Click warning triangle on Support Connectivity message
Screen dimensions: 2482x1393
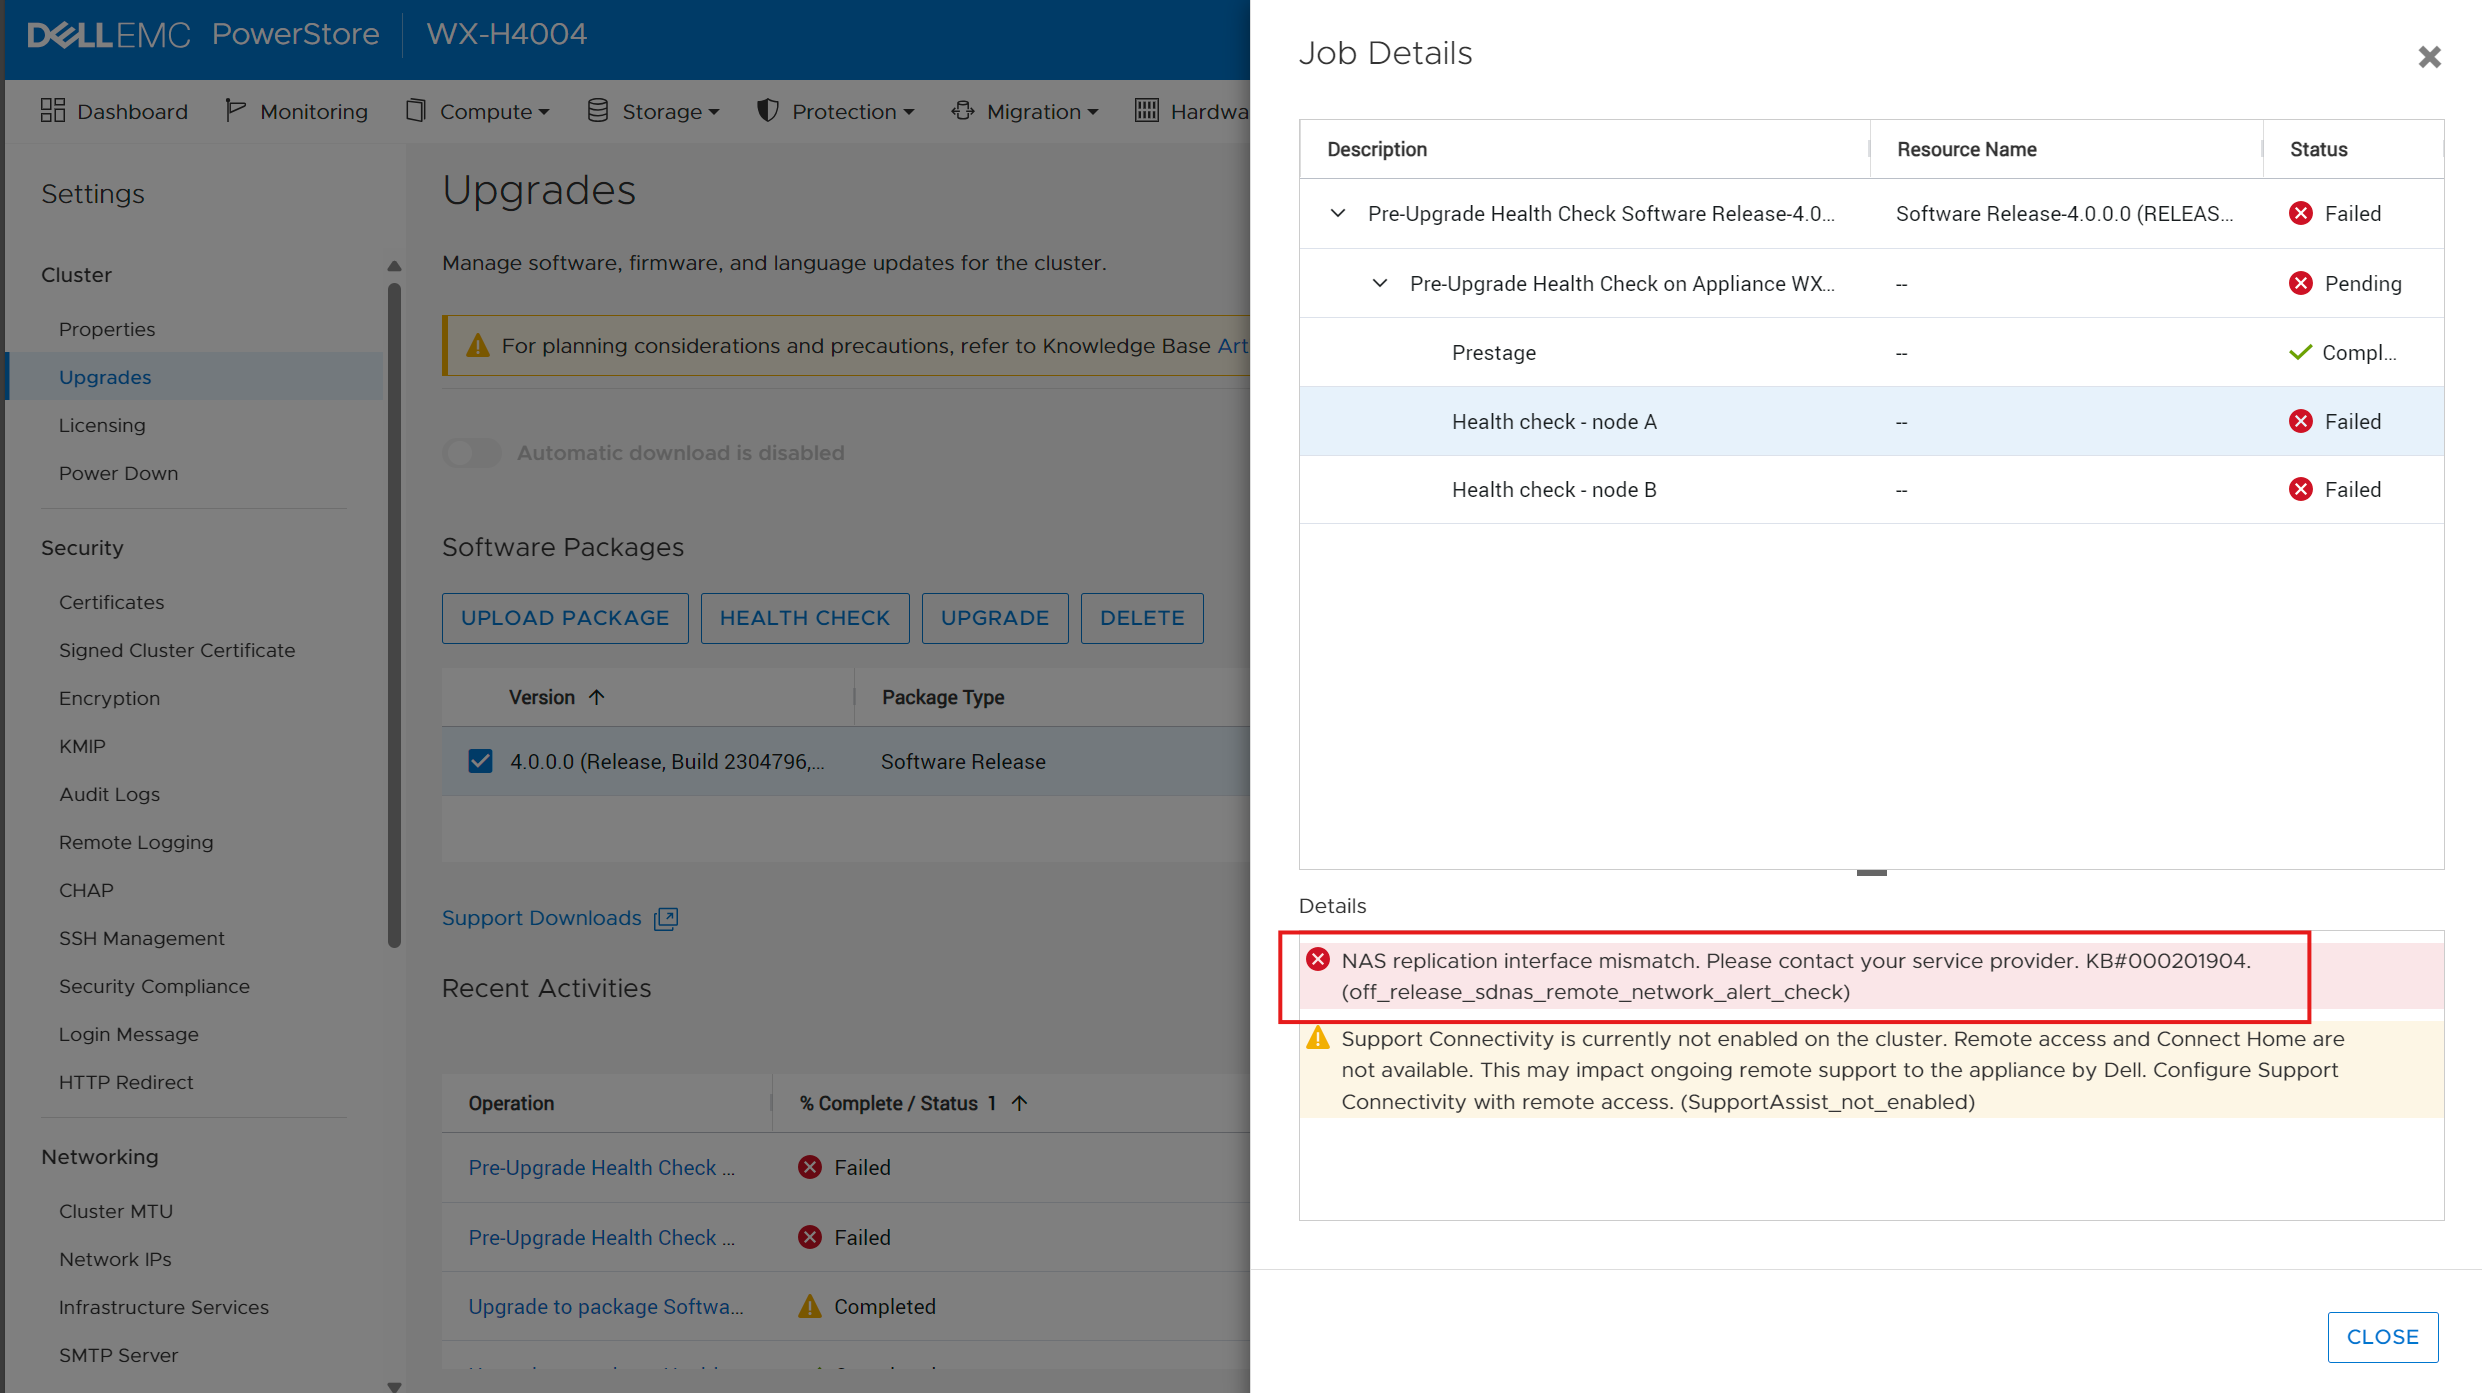tap(1318, 1038)
